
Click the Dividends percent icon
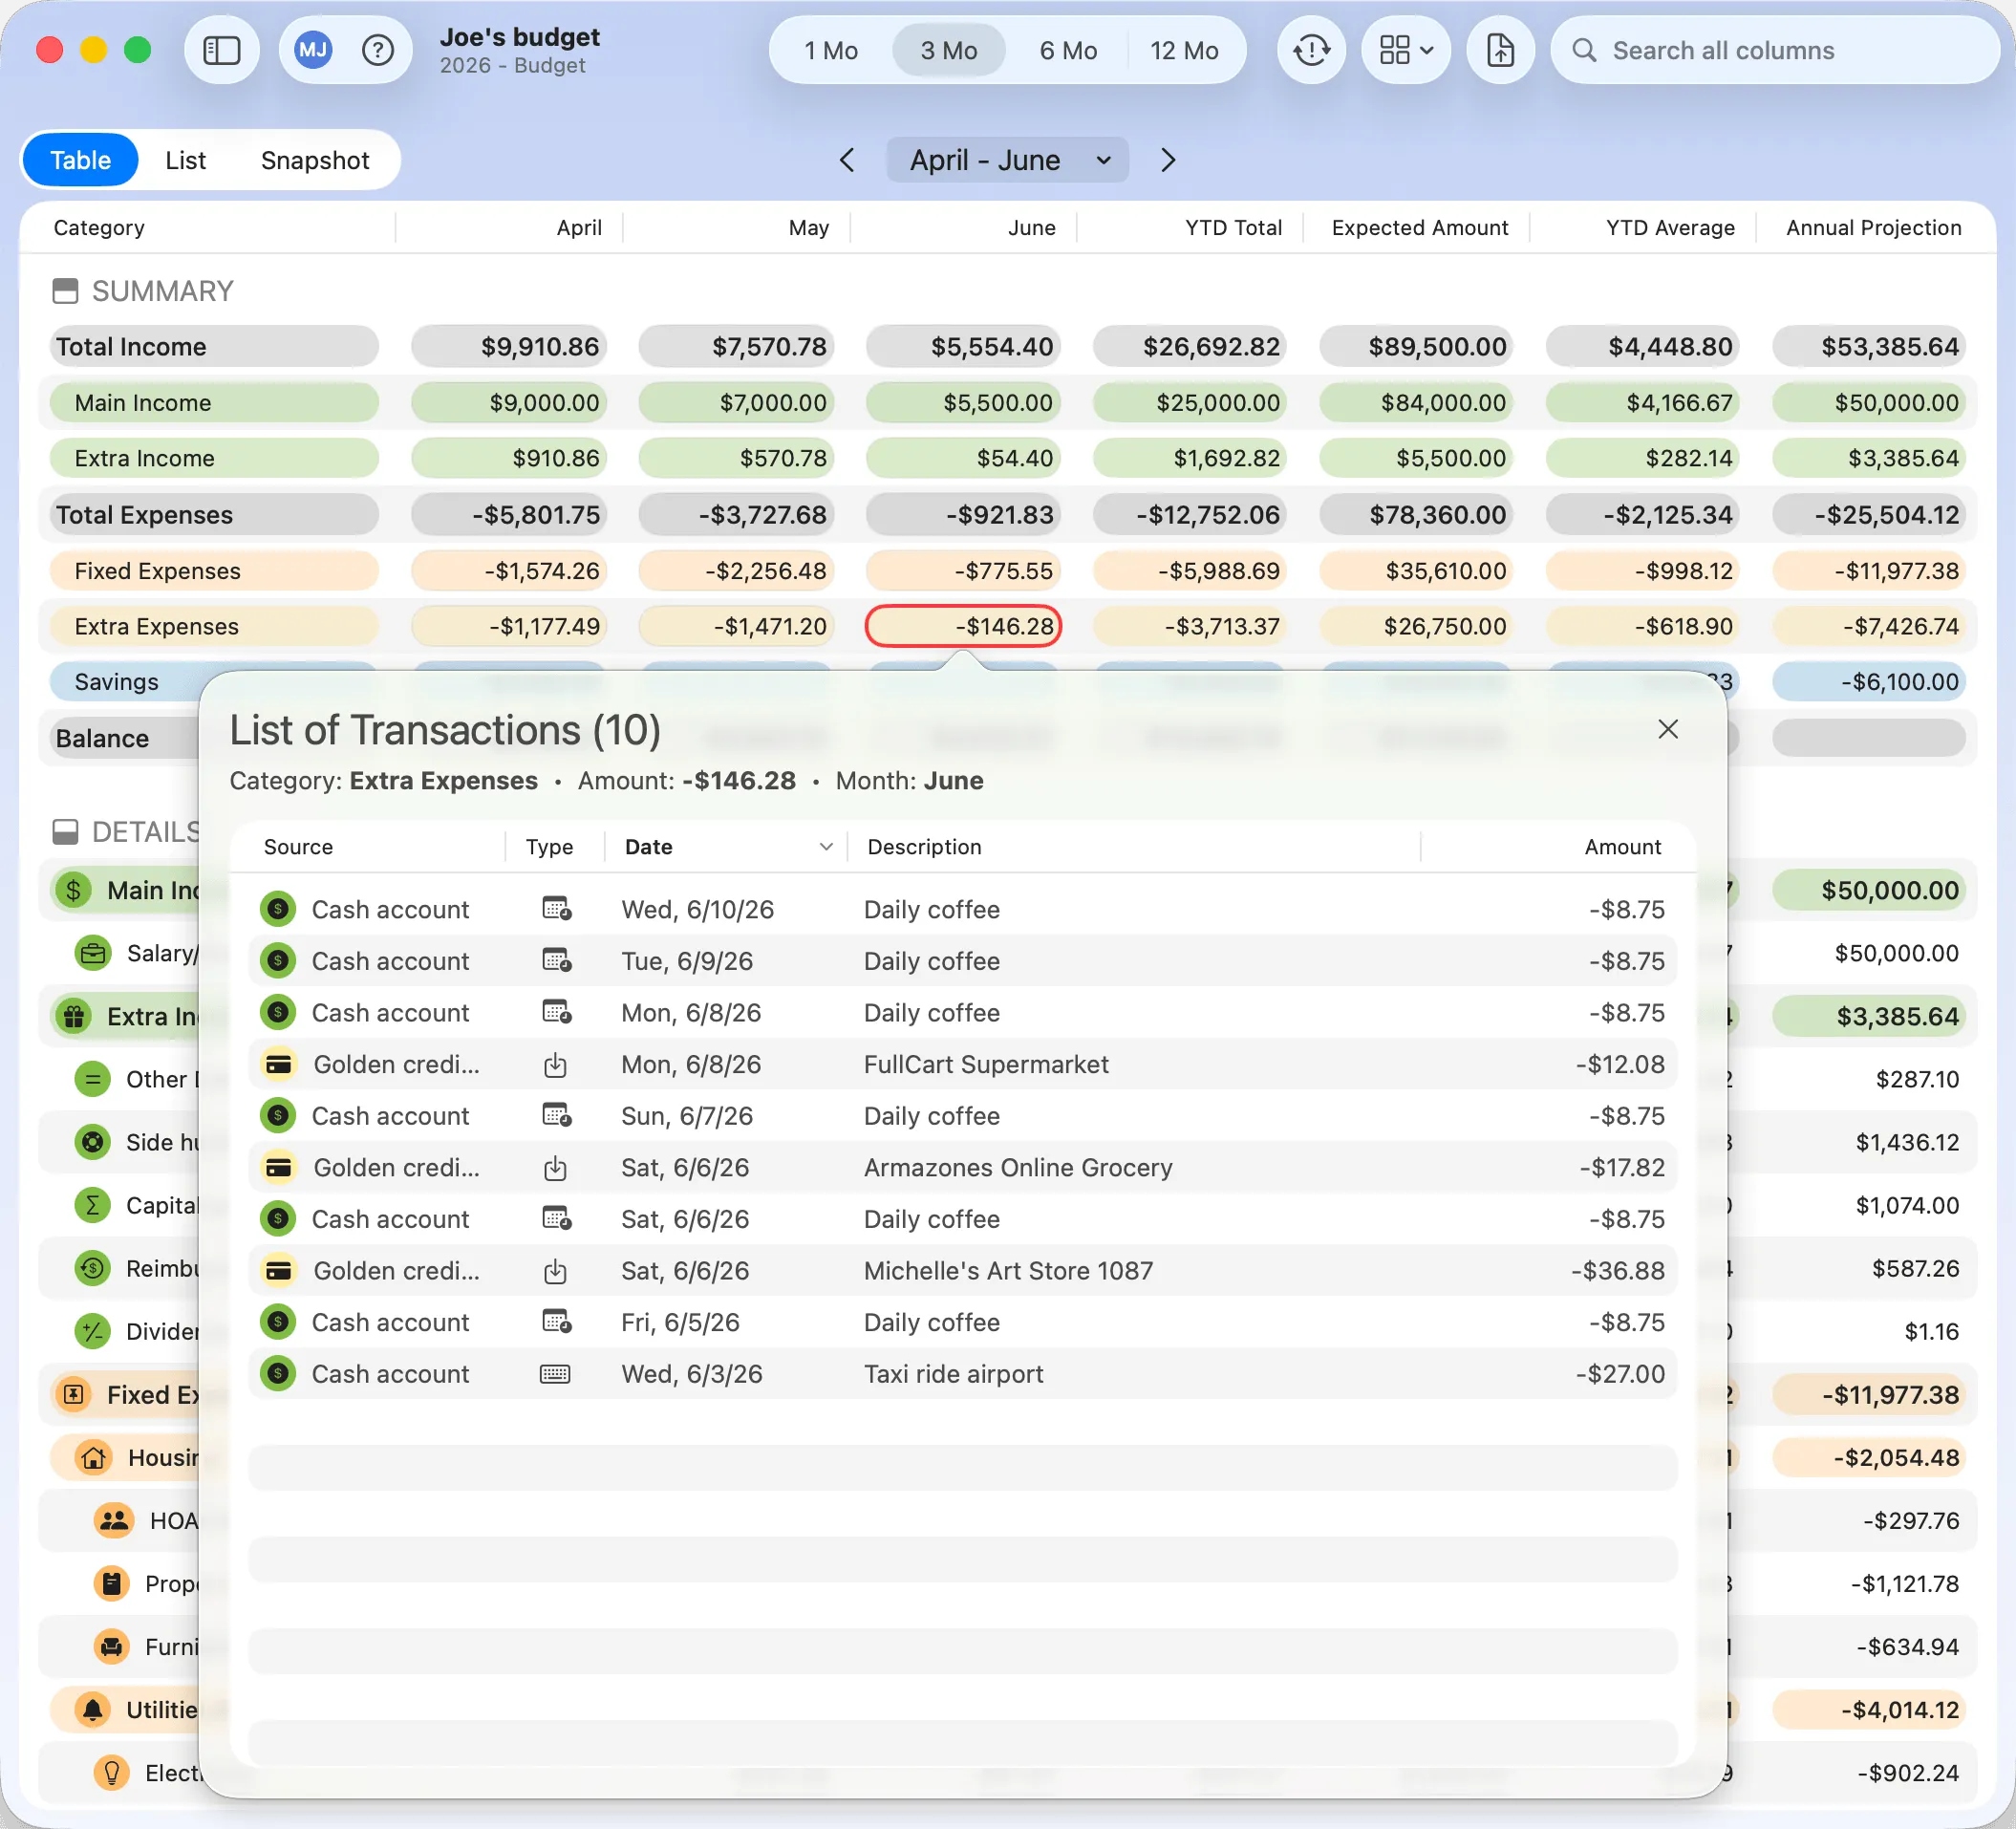(93, 1331)
